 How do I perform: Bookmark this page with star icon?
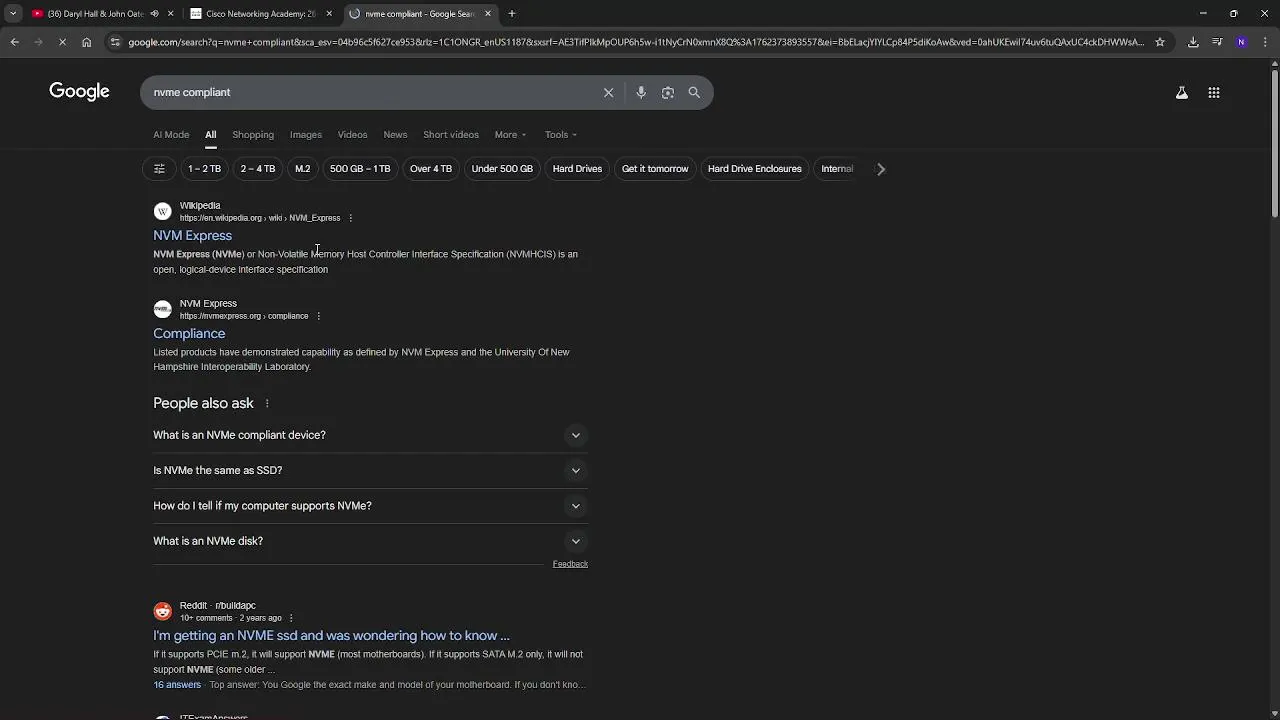[1160, 42]
